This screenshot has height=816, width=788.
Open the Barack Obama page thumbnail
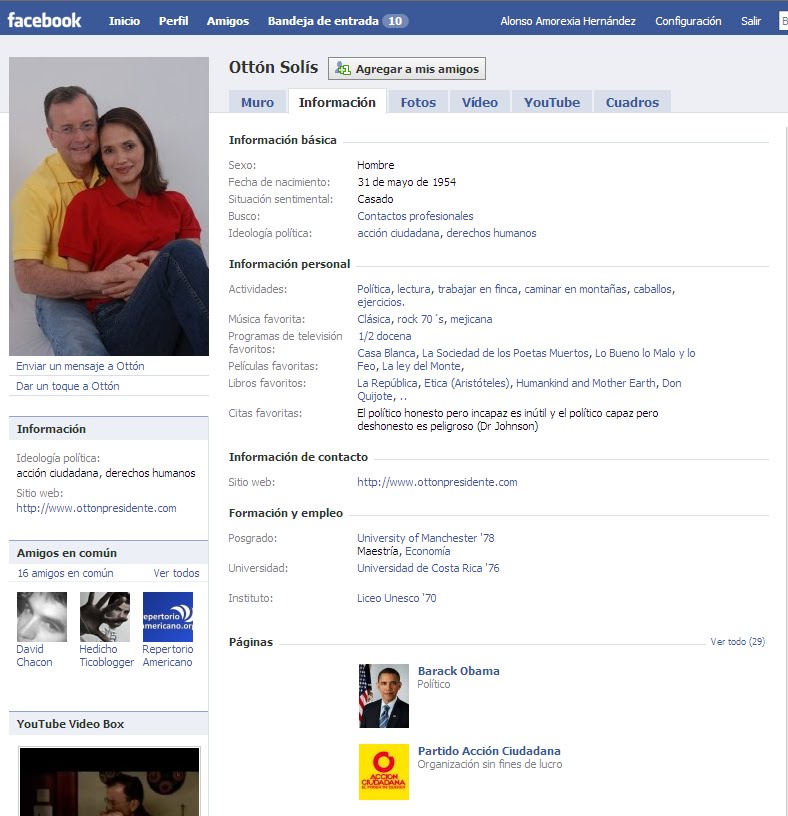tap(384, 696)
